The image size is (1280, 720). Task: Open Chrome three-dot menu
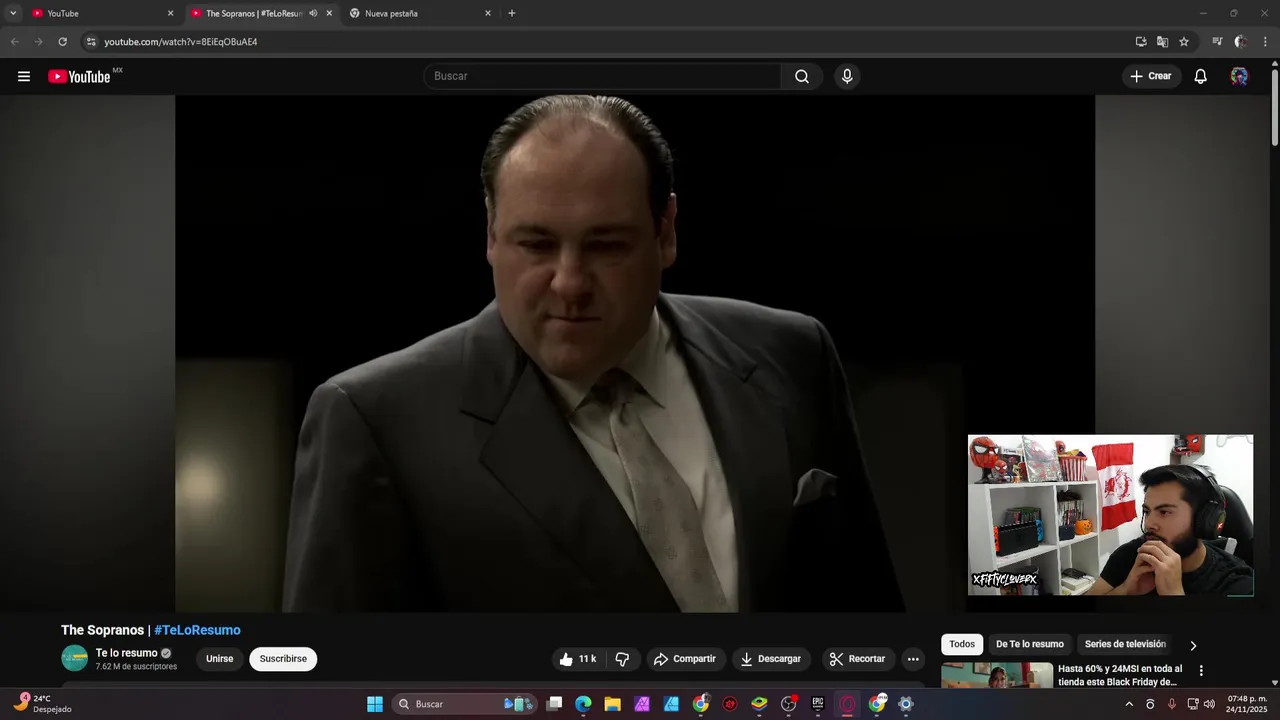click(x=1266, y=42)
